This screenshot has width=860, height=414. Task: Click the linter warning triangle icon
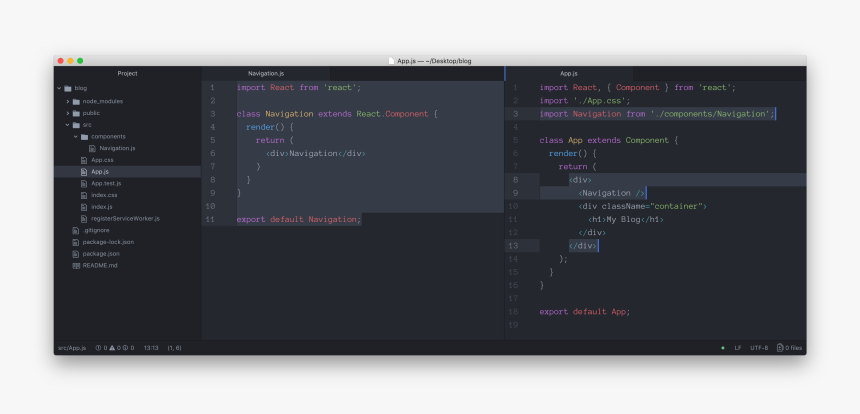[x=112, y=348]
